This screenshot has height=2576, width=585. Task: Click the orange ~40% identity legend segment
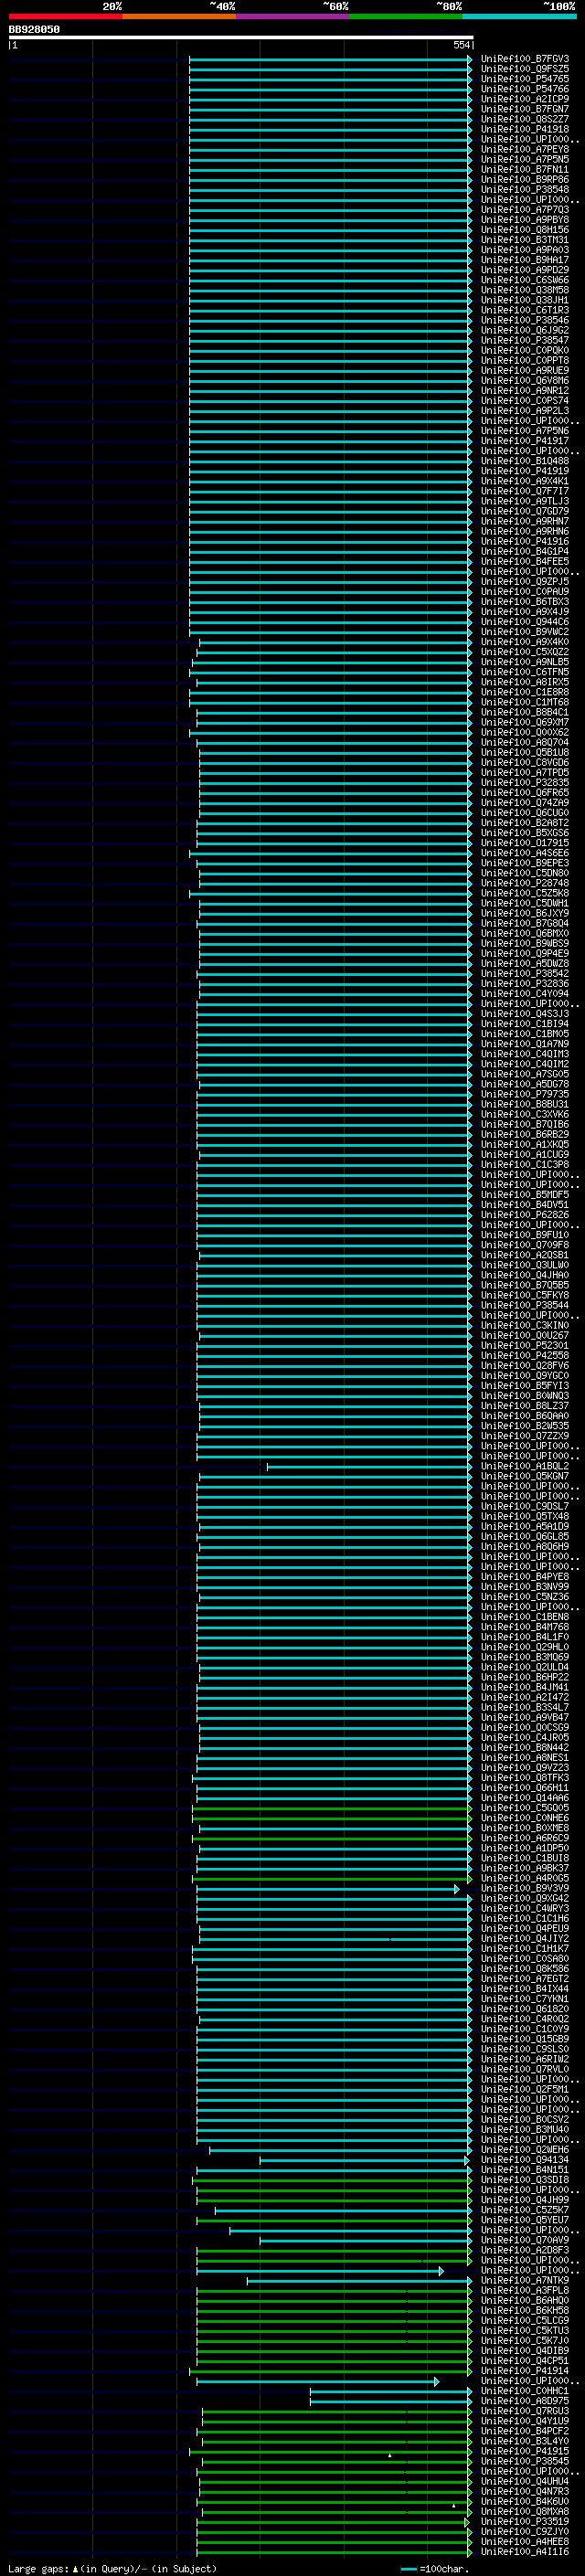point(179,16)
